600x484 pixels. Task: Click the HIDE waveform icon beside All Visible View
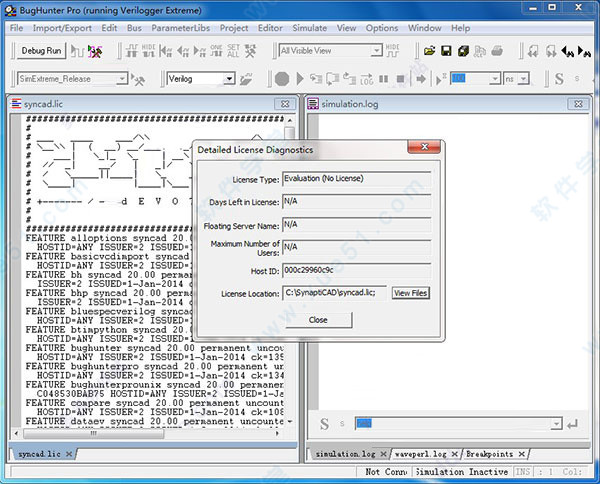(x=392, y=51)
